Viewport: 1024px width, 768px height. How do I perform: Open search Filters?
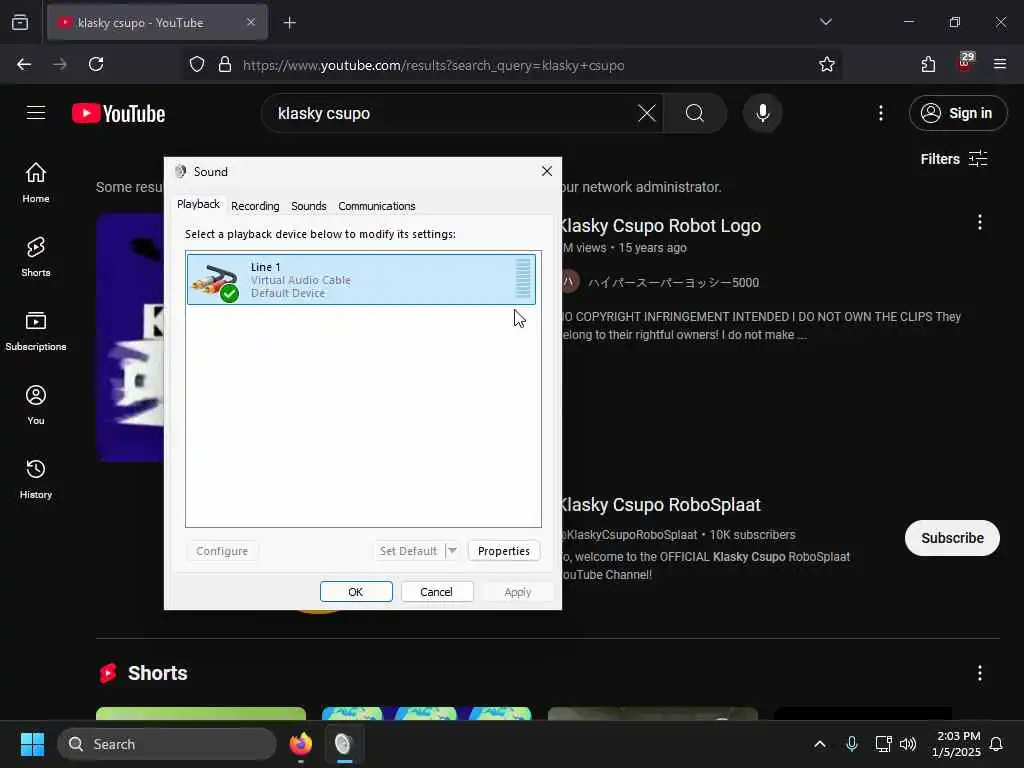(953, 159)
